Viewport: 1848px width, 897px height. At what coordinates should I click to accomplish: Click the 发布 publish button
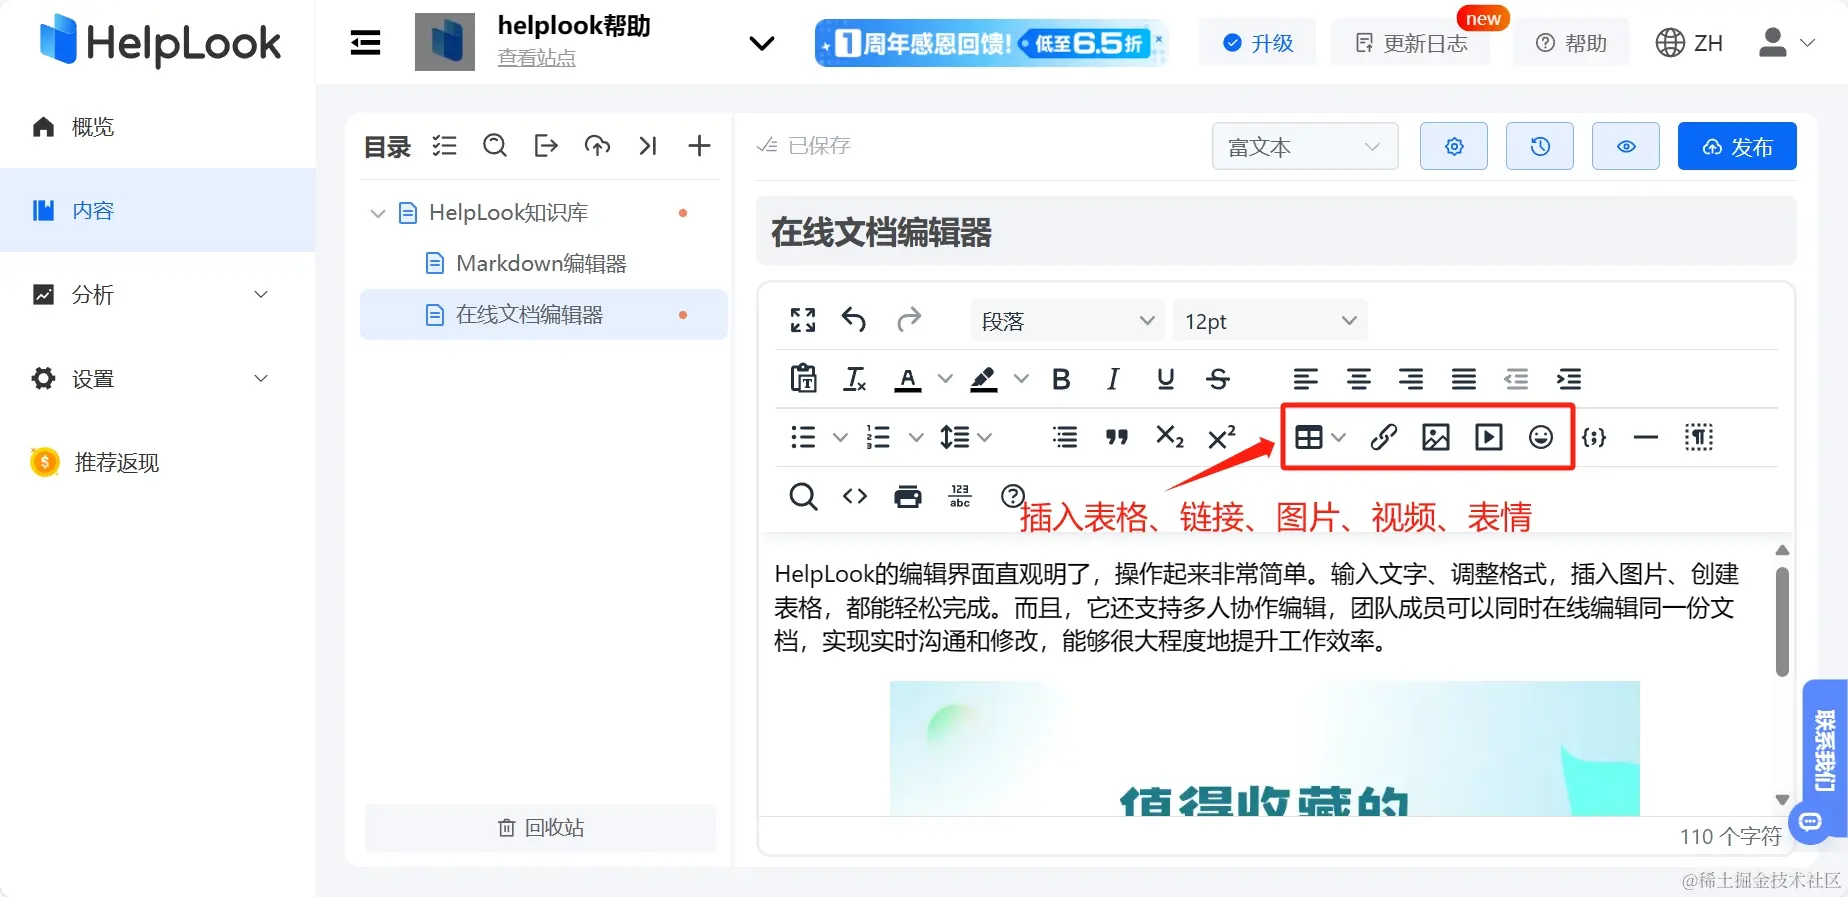[x=1737, y=147]
